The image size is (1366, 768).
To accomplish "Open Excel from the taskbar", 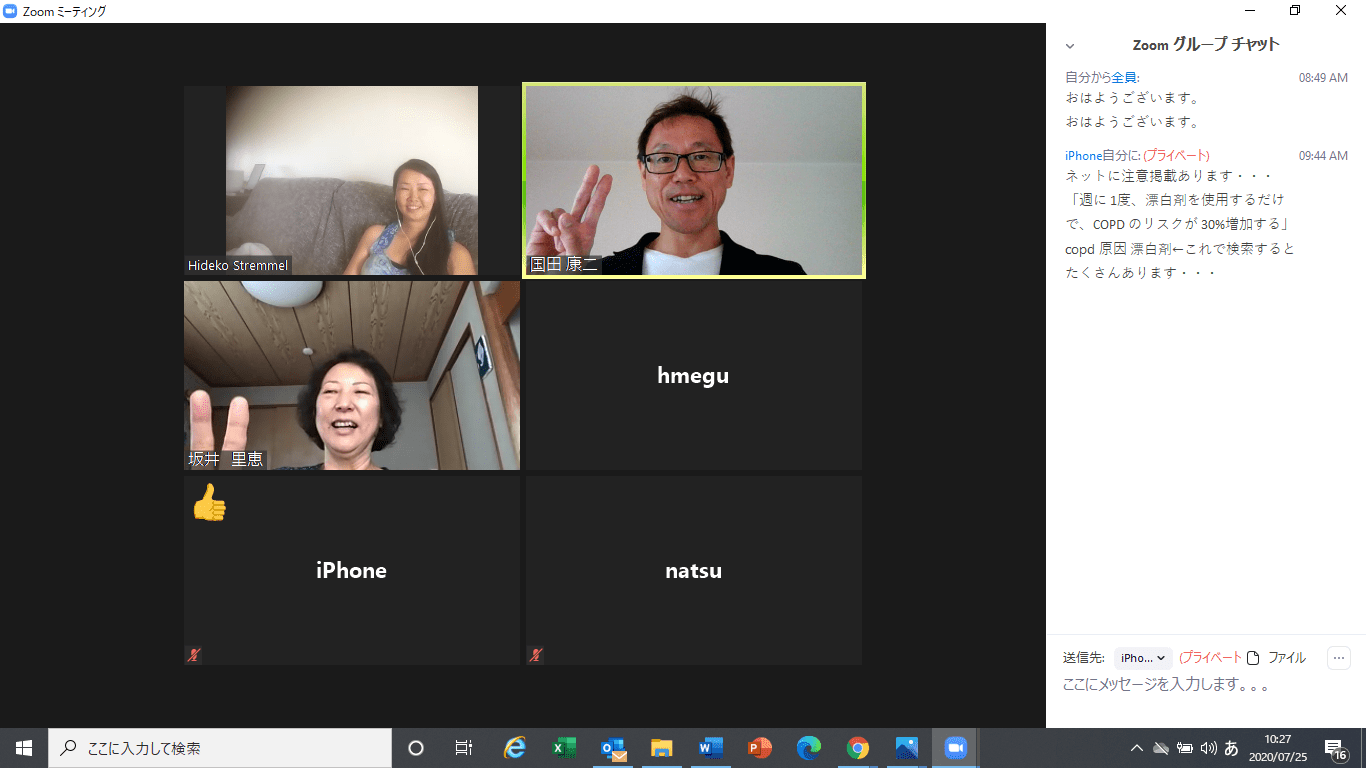I will tap(564, 748).
